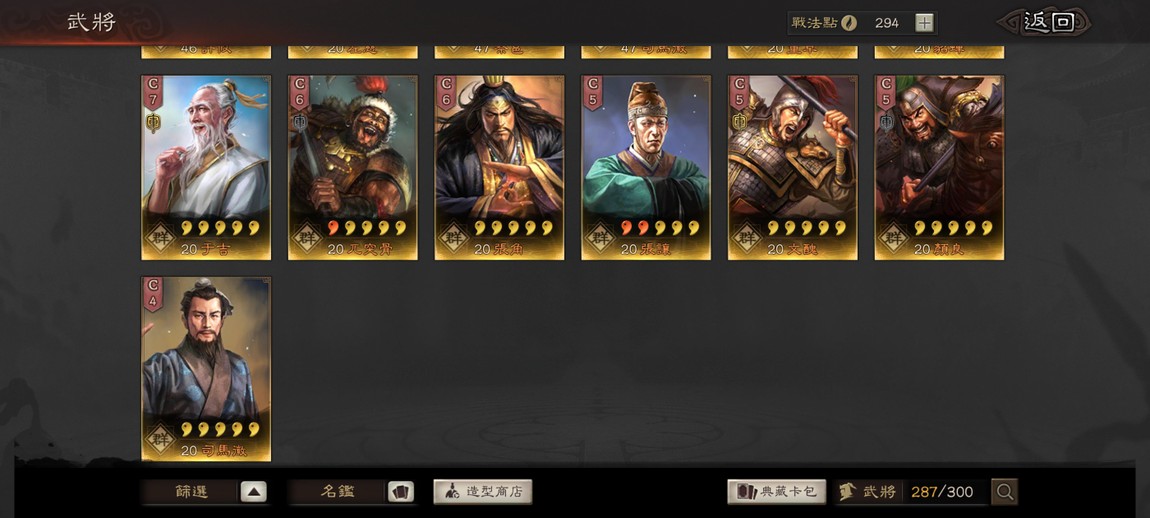Select the 張角 general card
Image resolution: width=1150 pixels, height=518 pixels.
(x=499, y=167)
